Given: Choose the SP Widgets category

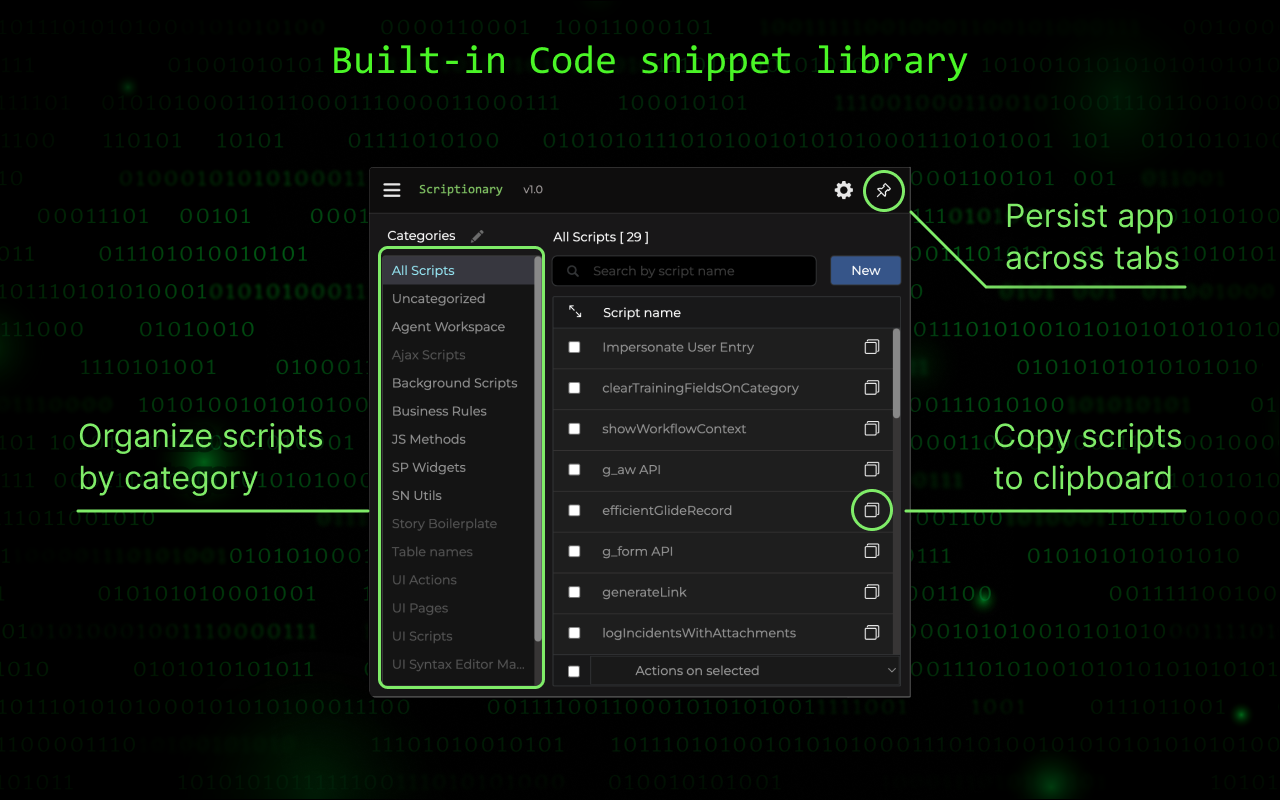Looking at the screenshot, I should [459, 467].
